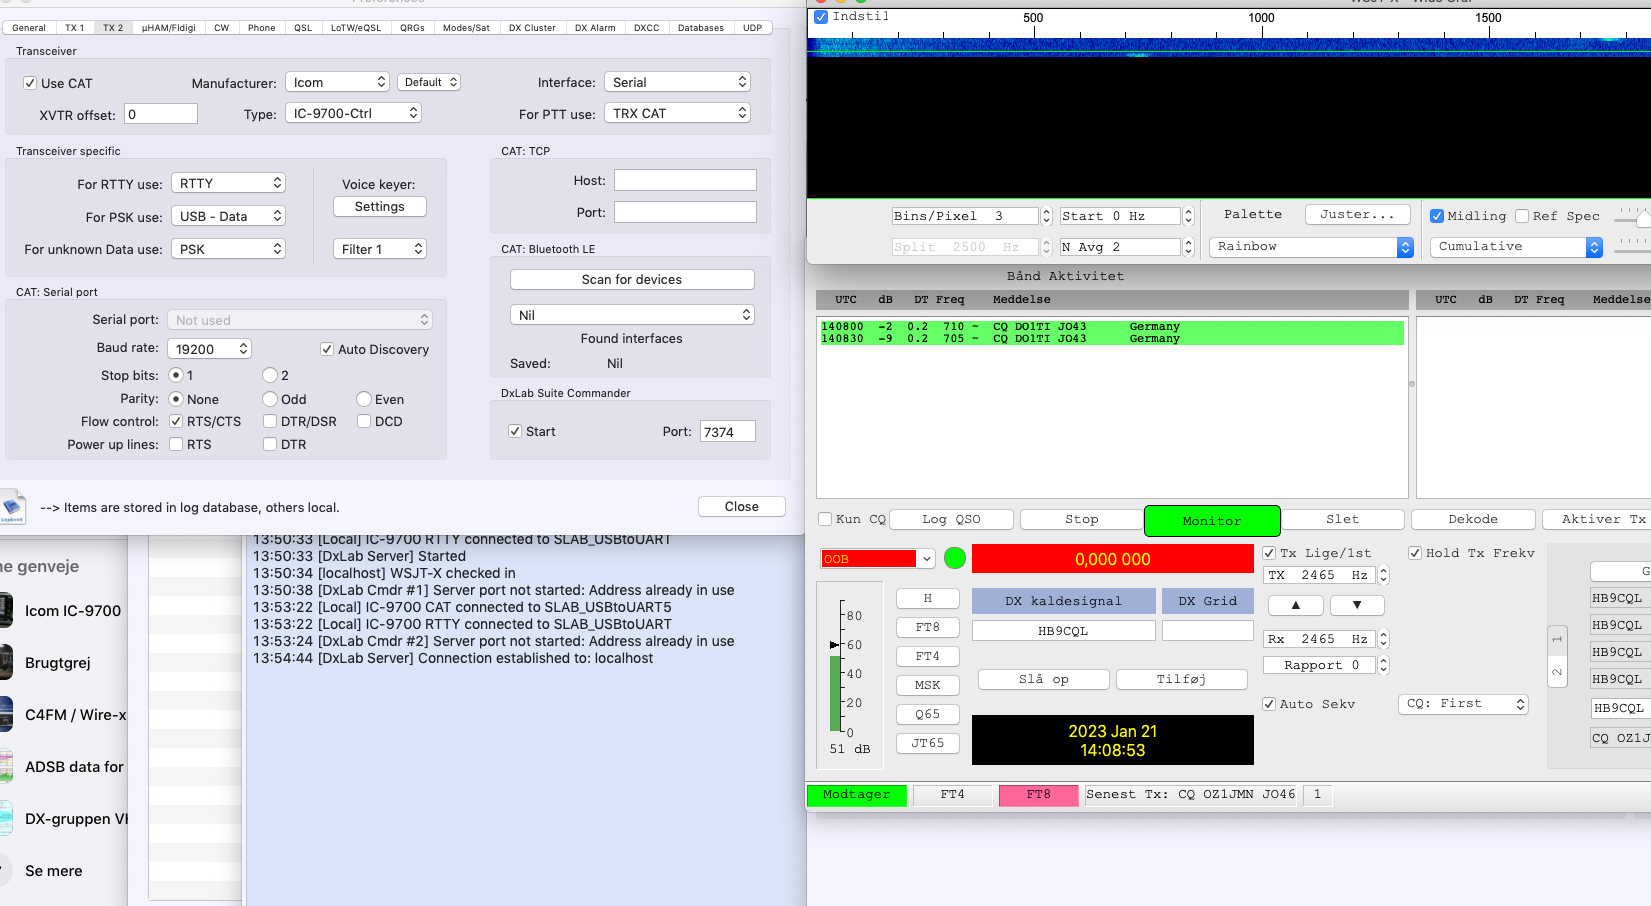1651x906 pixels.
Task: Click the CAT TCP Host field
Action: [685, 180]
